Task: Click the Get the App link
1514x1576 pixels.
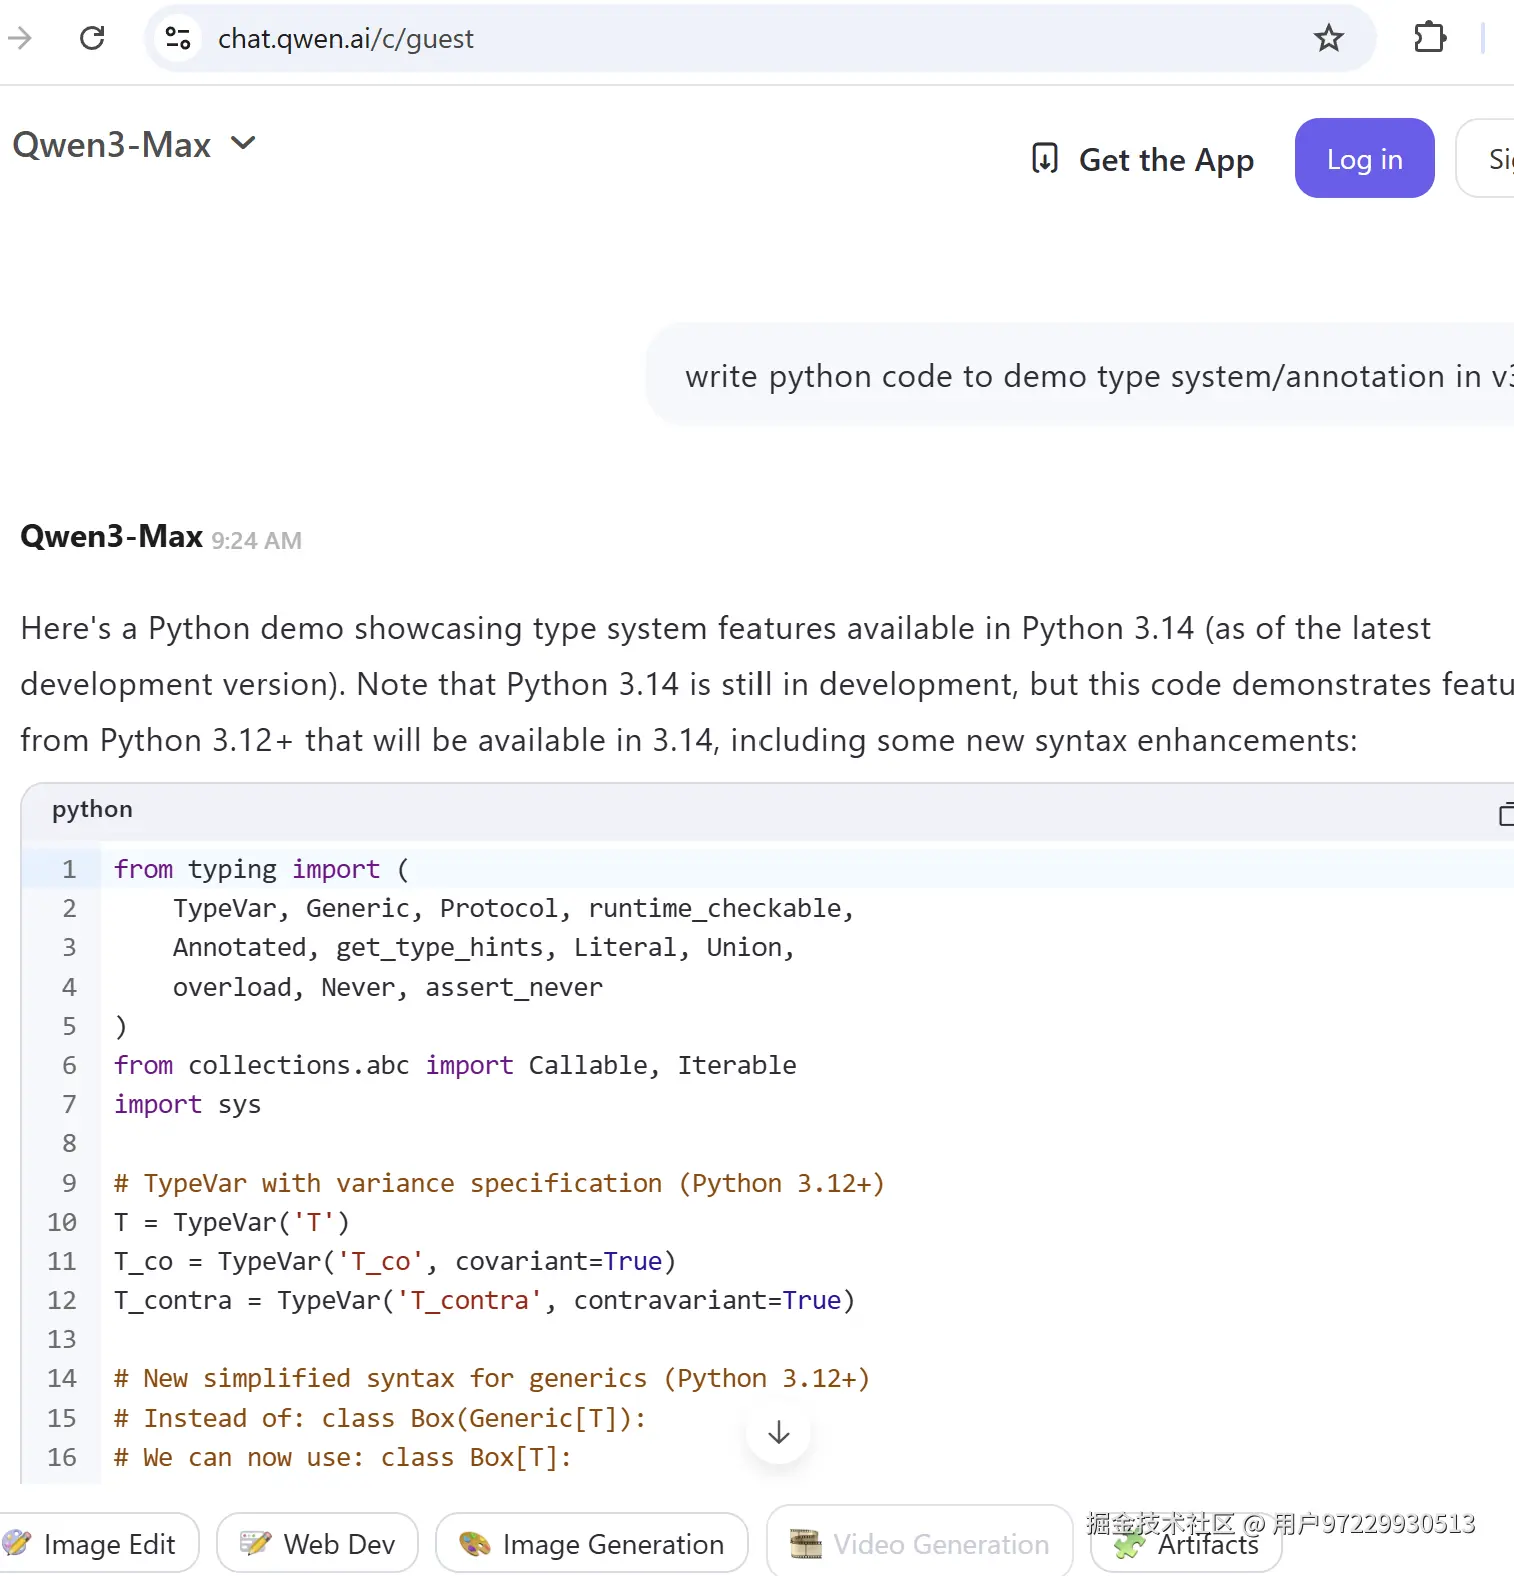Action: [x=1165, y=160]
